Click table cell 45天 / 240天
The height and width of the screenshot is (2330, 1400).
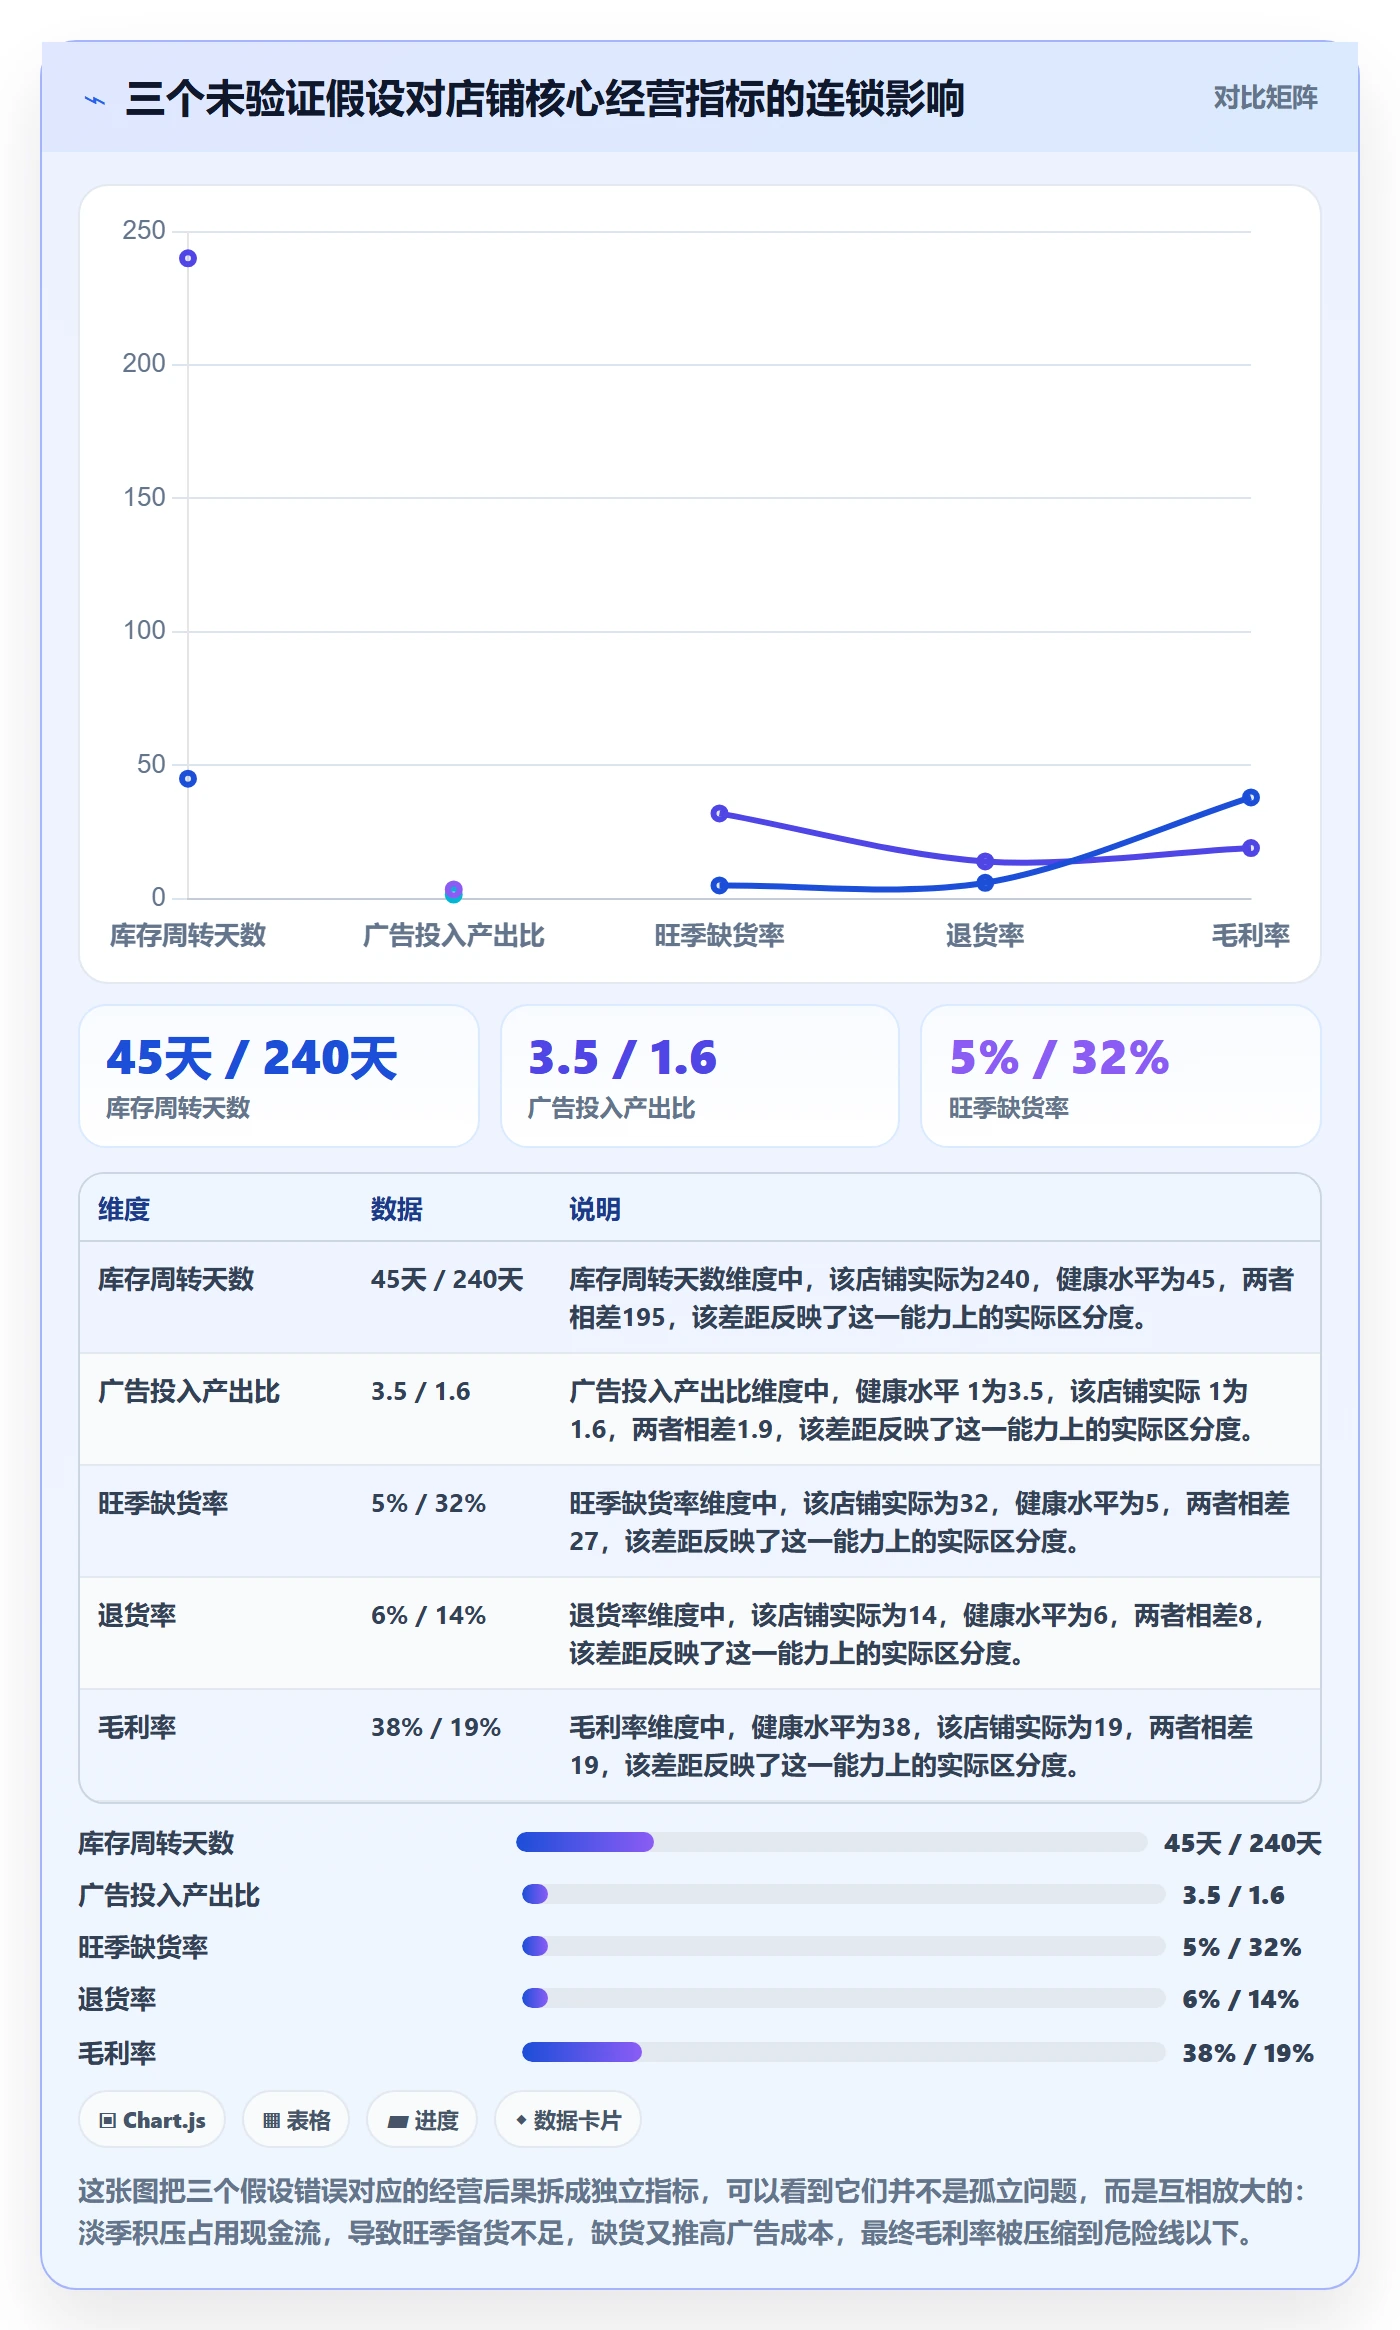click(x=447, y=1279)
